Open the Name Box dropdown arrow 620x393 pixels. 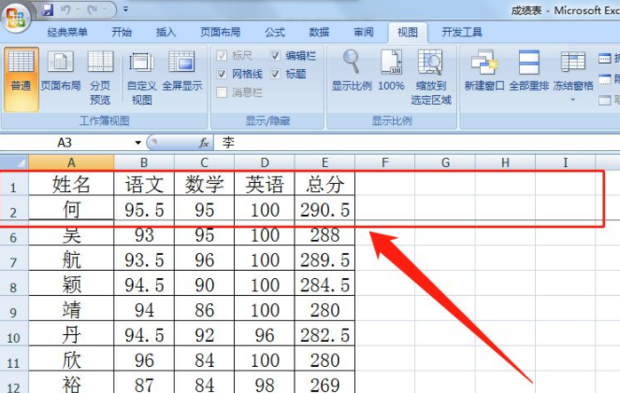138,143
